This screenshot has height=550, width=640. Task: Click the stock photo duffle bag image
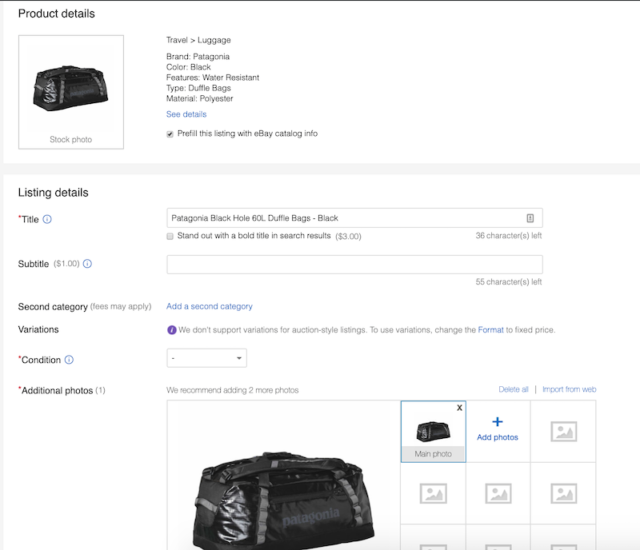pos(70,83)
